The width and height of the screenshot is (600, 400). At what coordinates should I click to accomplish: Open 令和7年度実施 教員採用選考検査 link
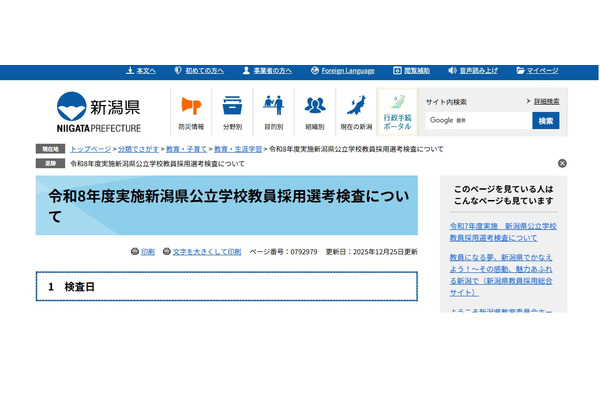503,232
